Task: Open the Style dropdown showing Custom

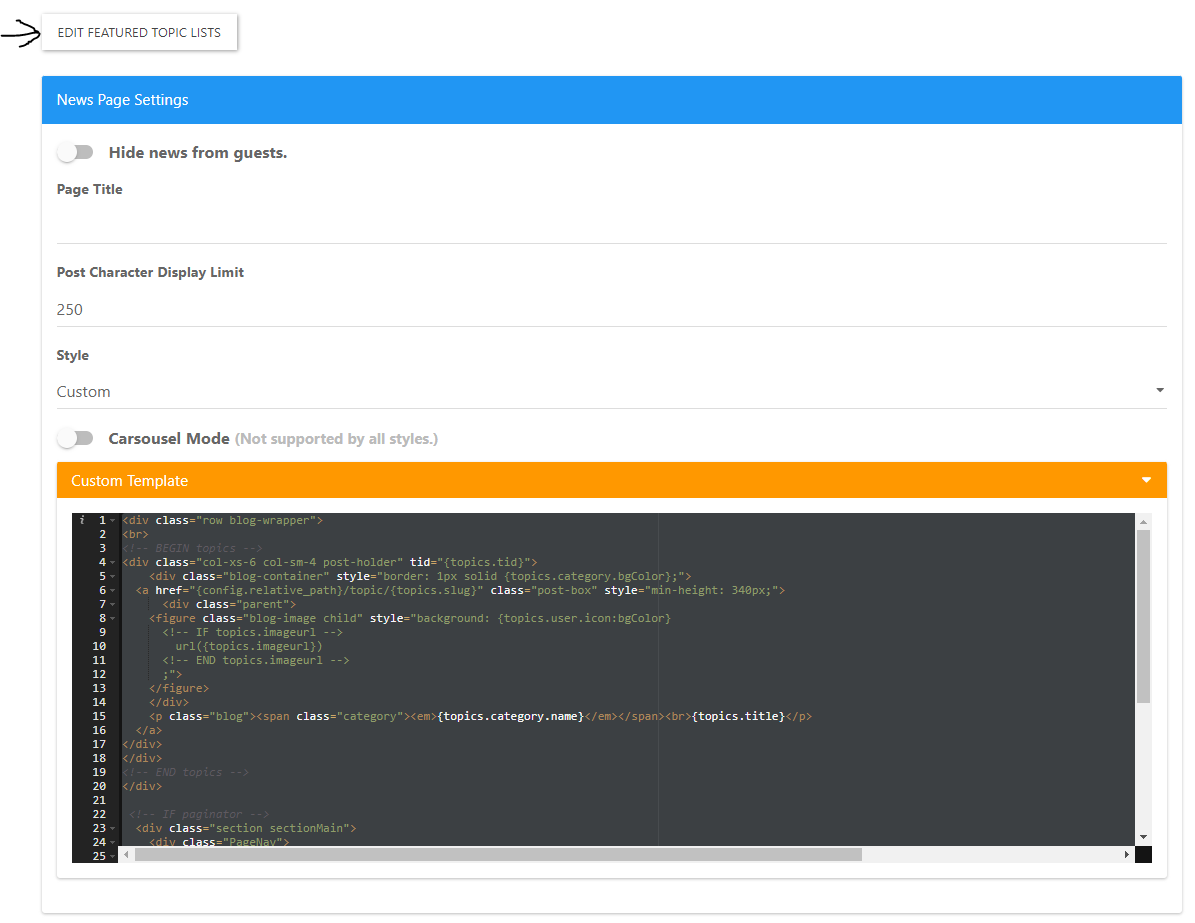Action: point(611,391)
